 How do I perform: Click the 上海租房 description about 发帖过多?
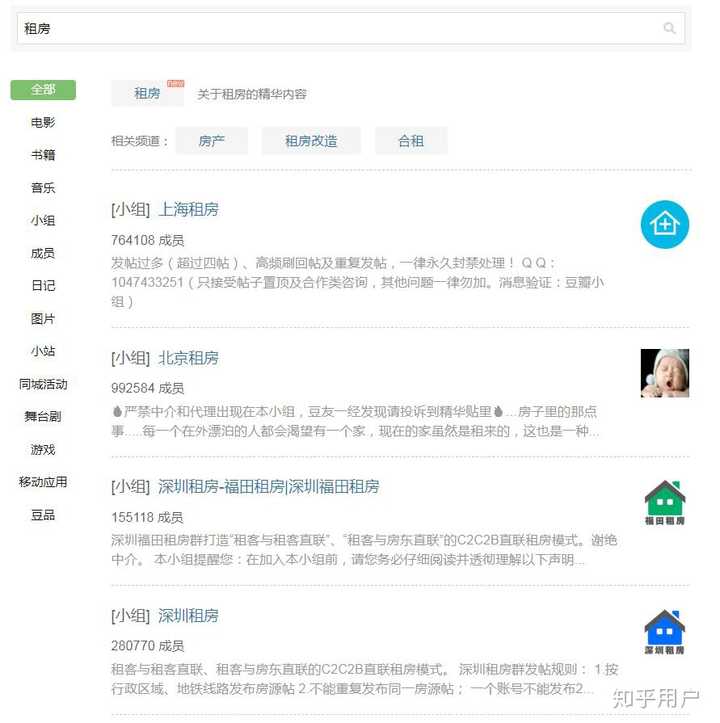[357, 282]
